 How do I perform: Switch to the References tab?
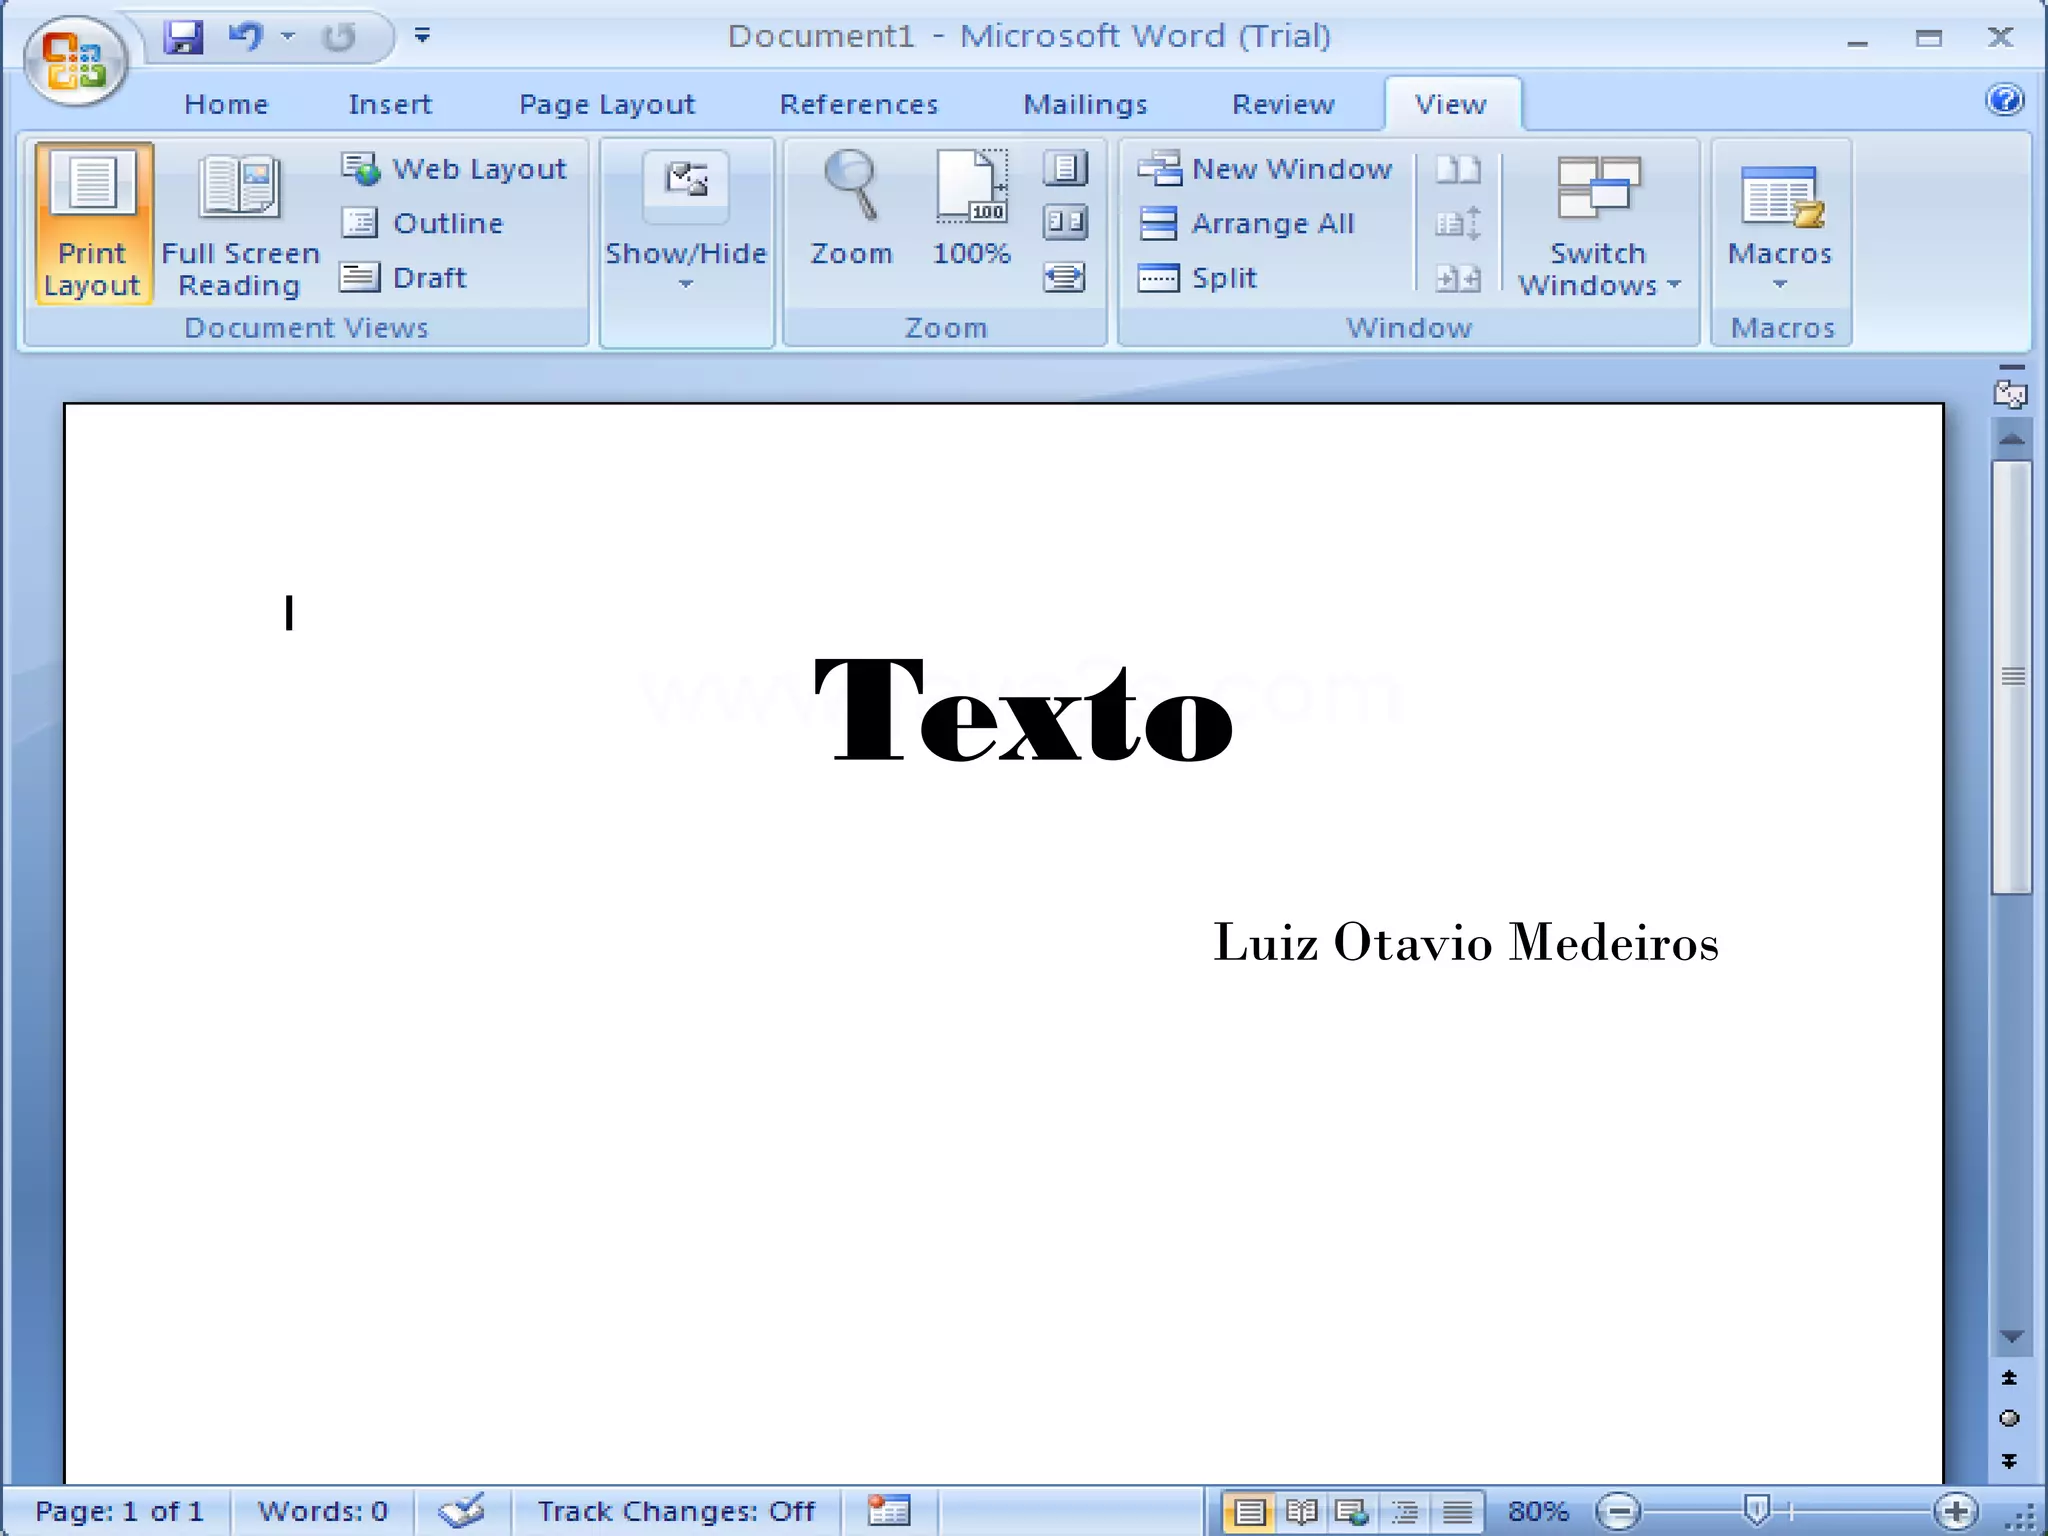pyautogui.click(x=859, y=104)
